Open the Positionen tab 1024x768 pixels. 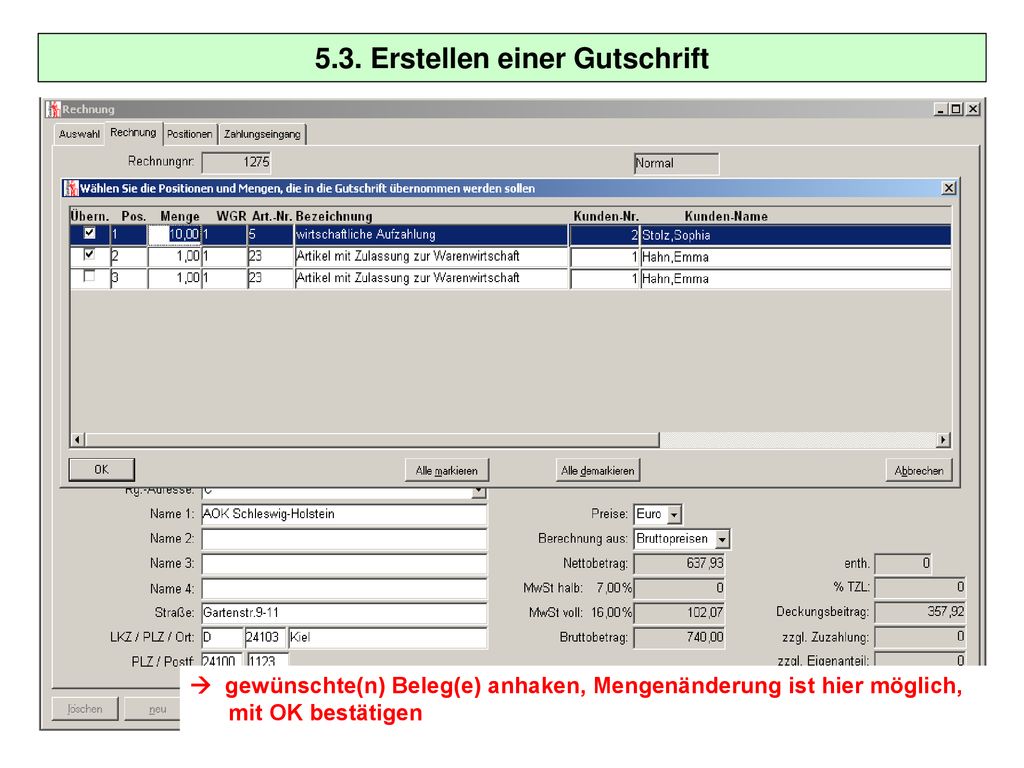[x=189, y=134]
